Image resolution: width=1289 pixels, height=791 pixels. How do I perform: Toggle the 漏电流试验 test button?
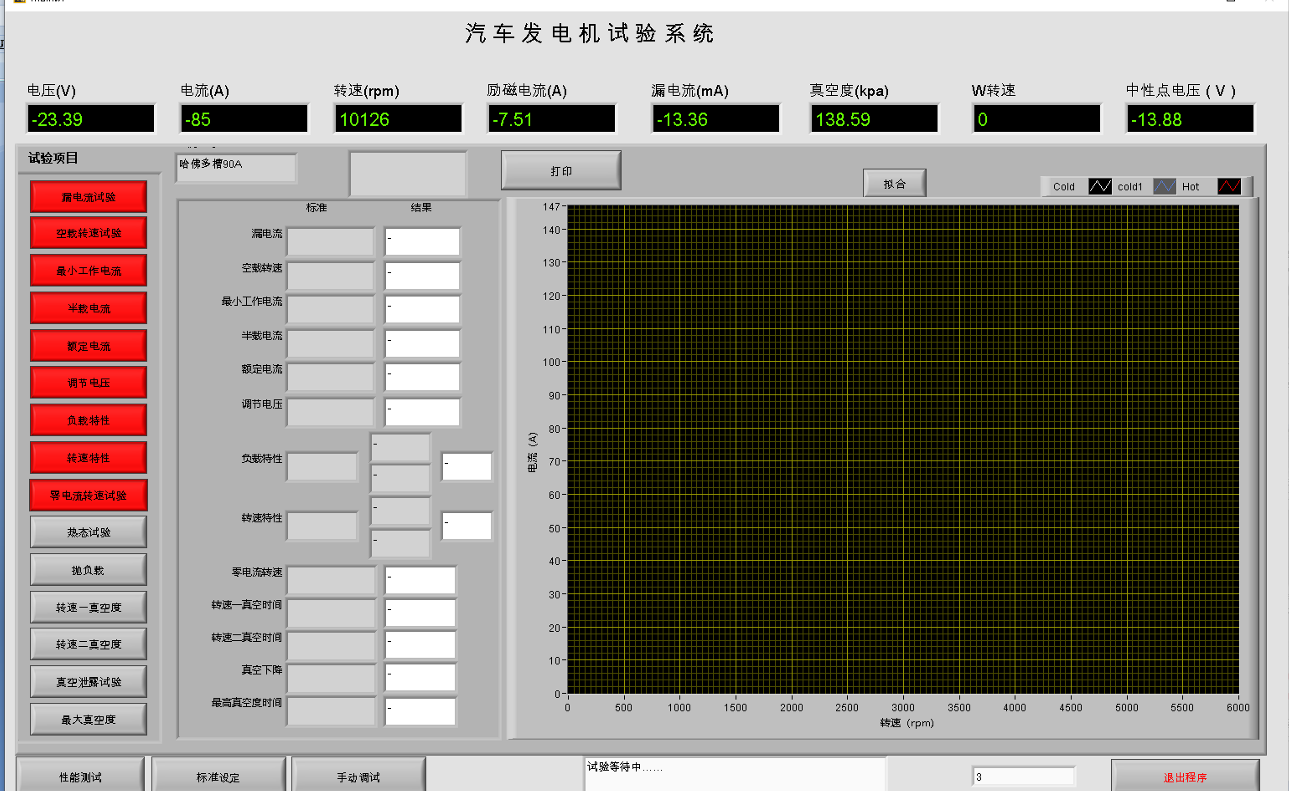click(x=88, y=196)
